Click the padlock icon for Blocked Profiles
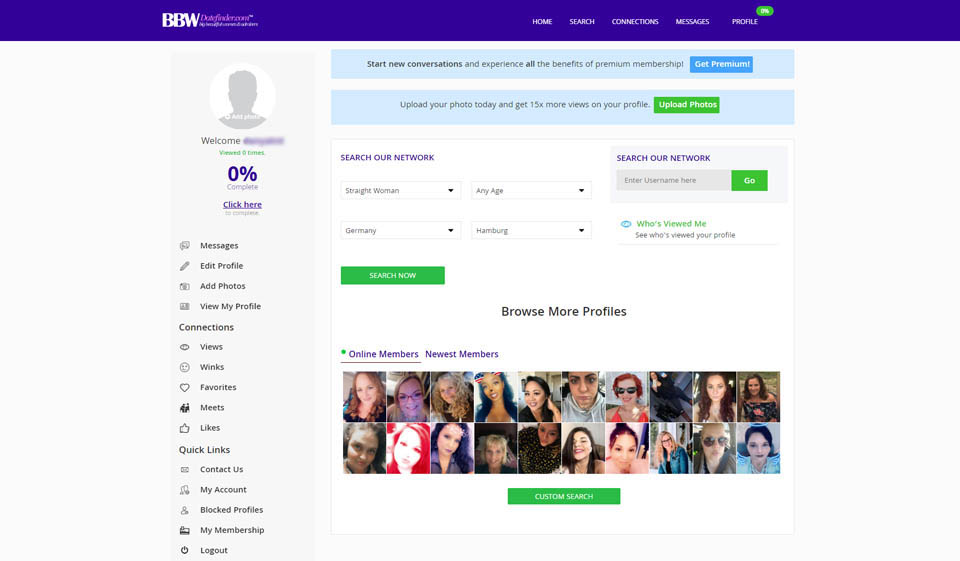This screenshot has width=960, height=561. 184,510
